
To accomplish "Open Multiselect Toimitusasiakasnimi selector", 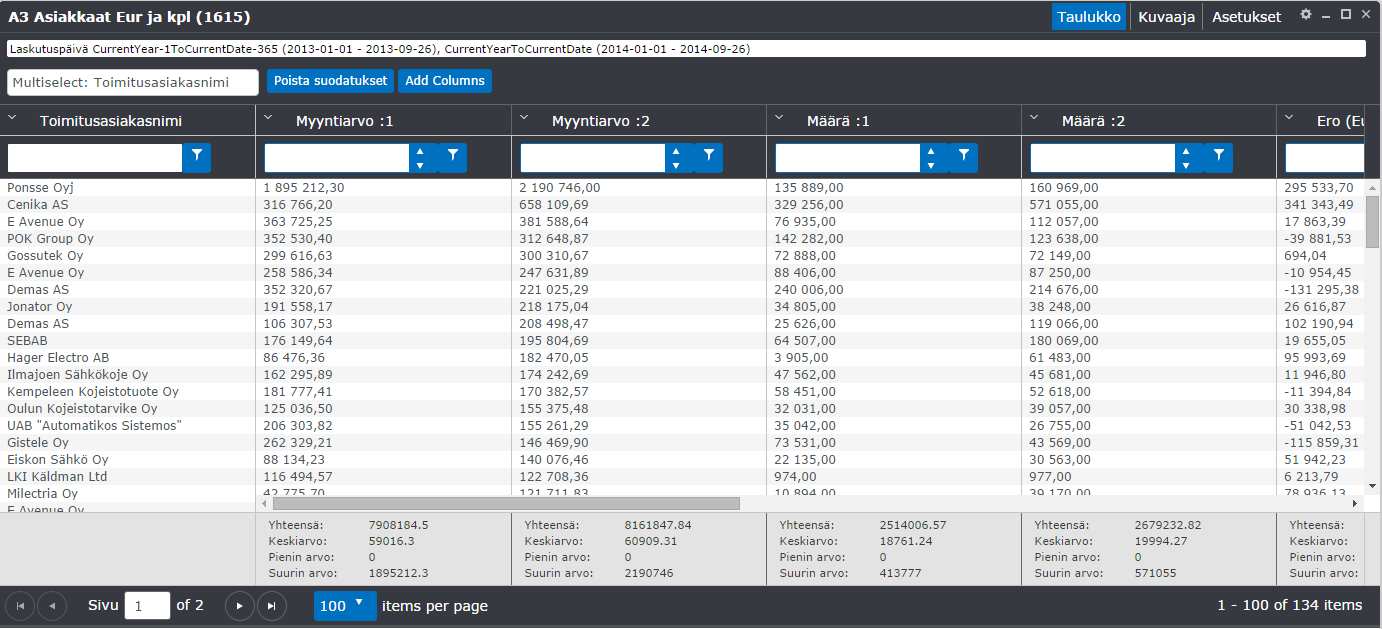I will click(133, 82).
